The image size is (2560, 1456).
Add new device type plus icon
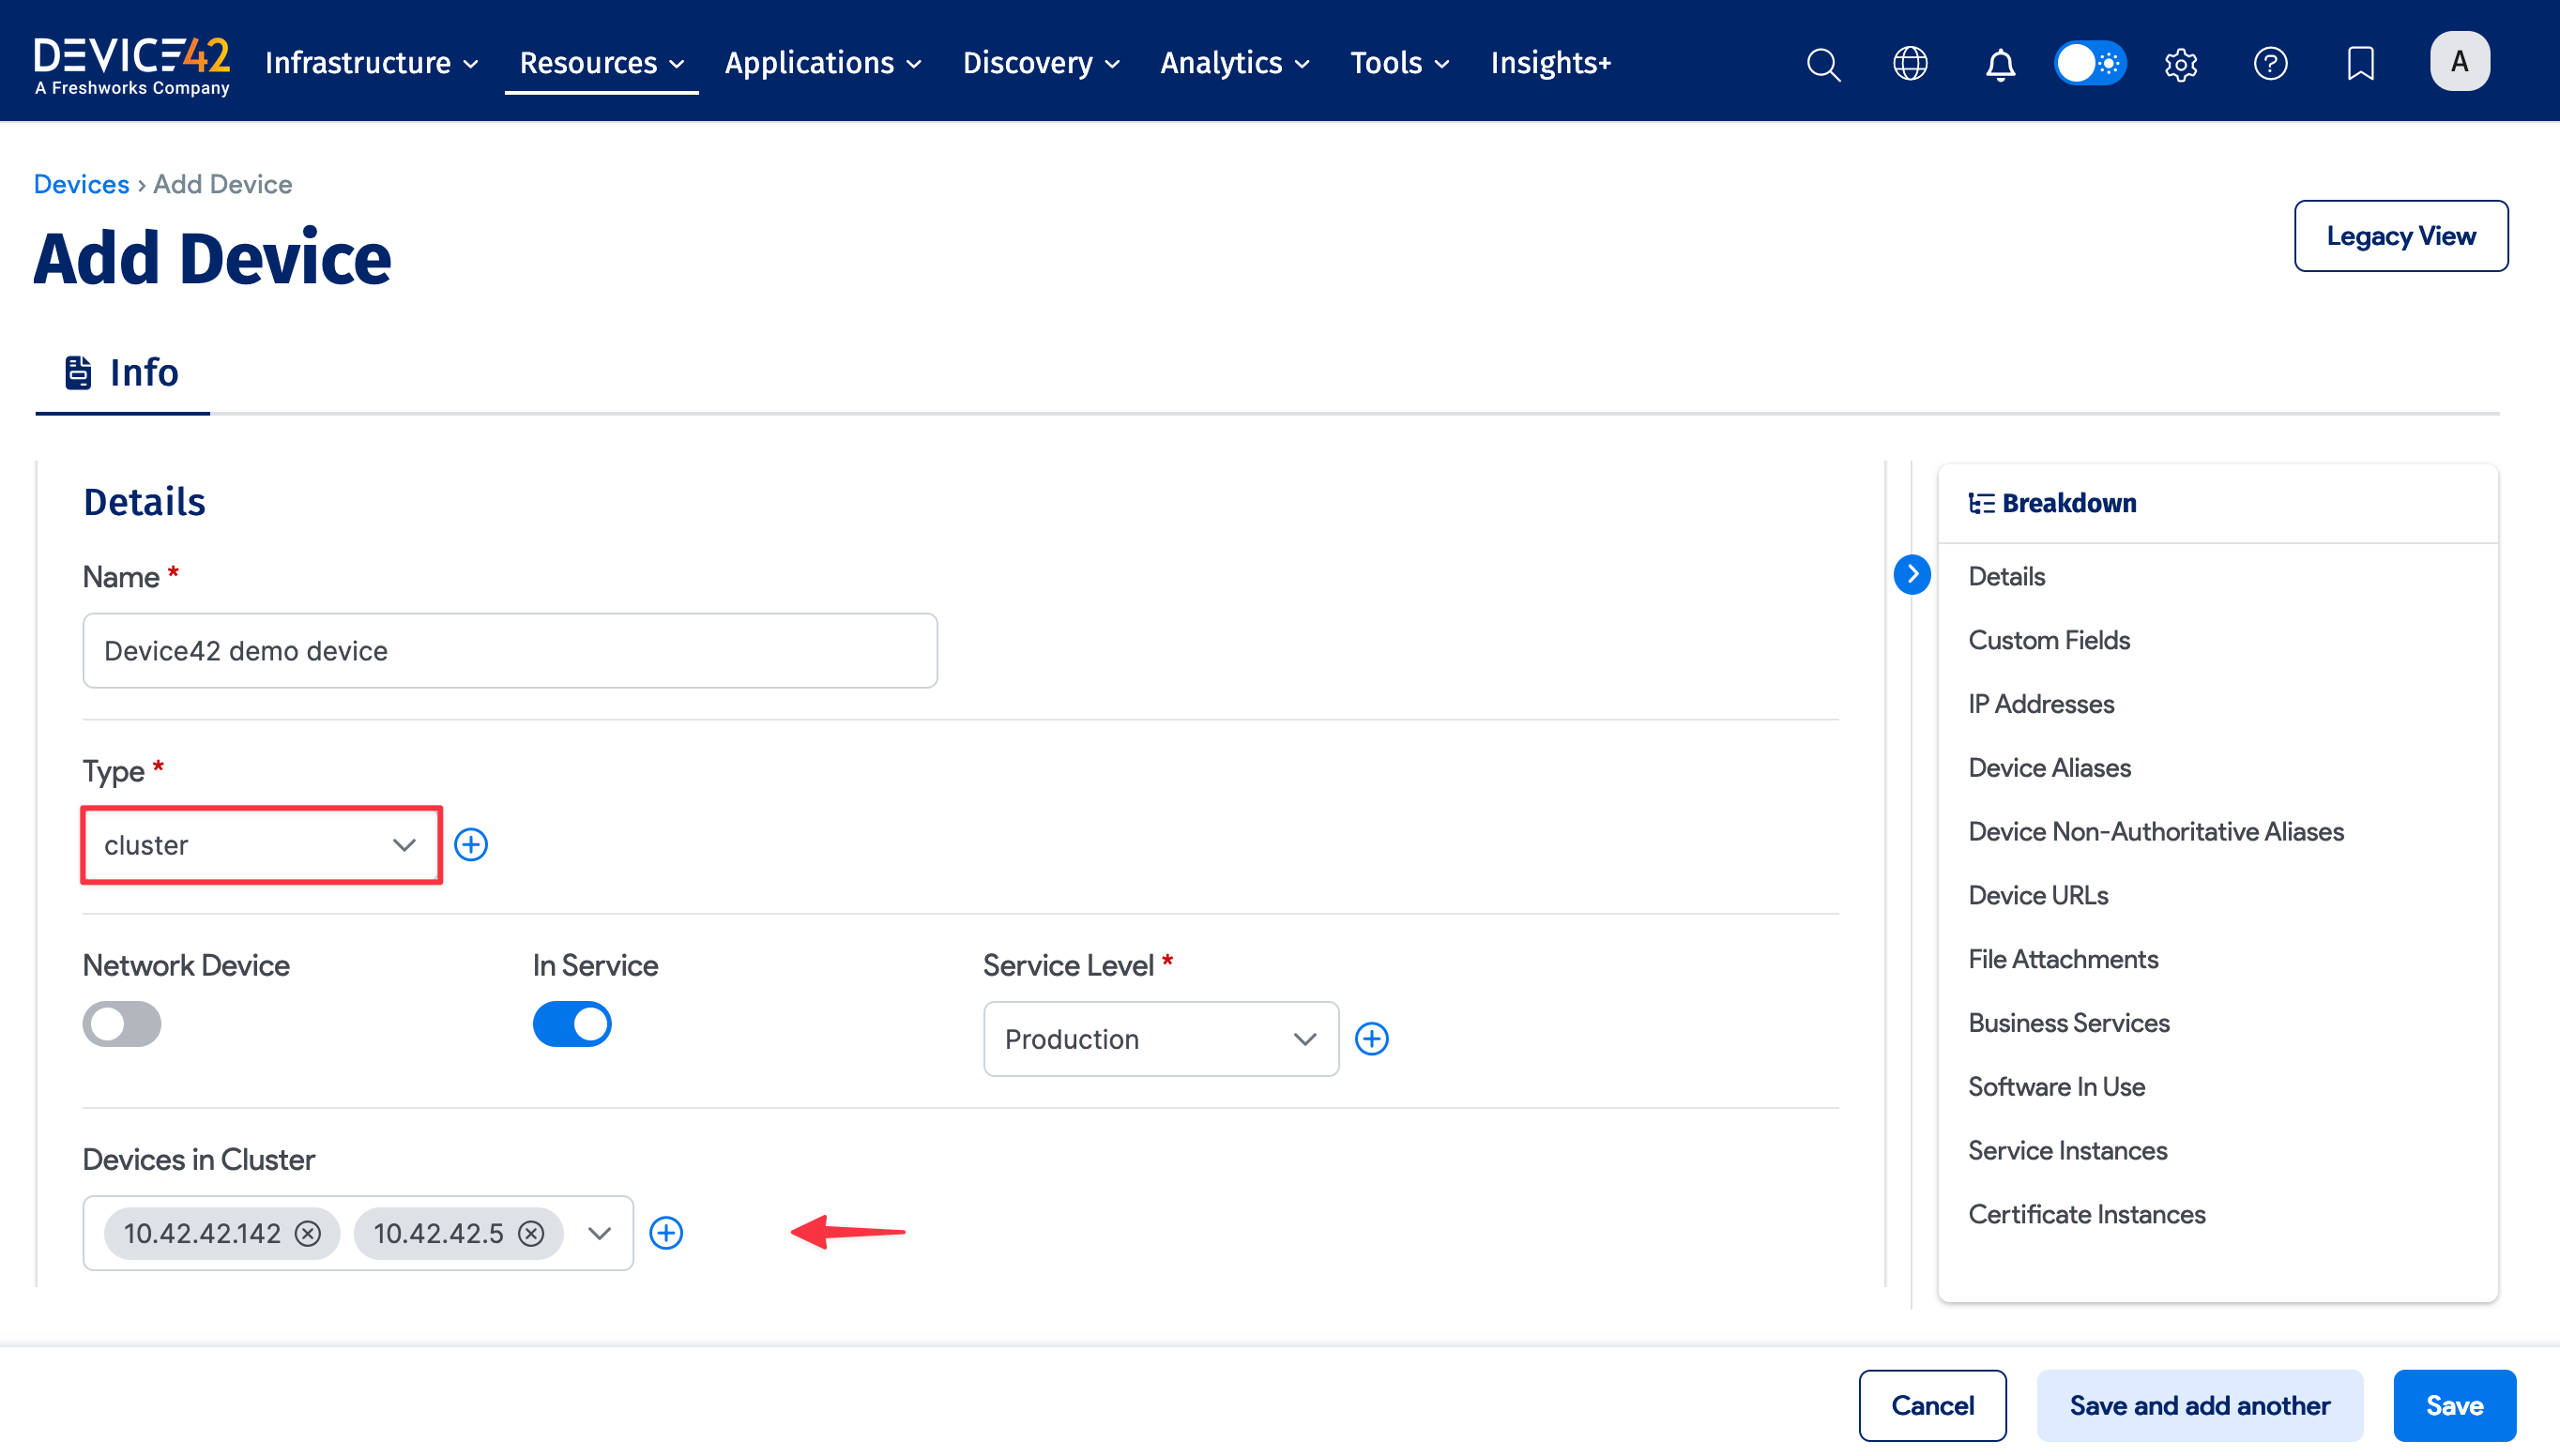pyautogui.click(x=471, y=845)
